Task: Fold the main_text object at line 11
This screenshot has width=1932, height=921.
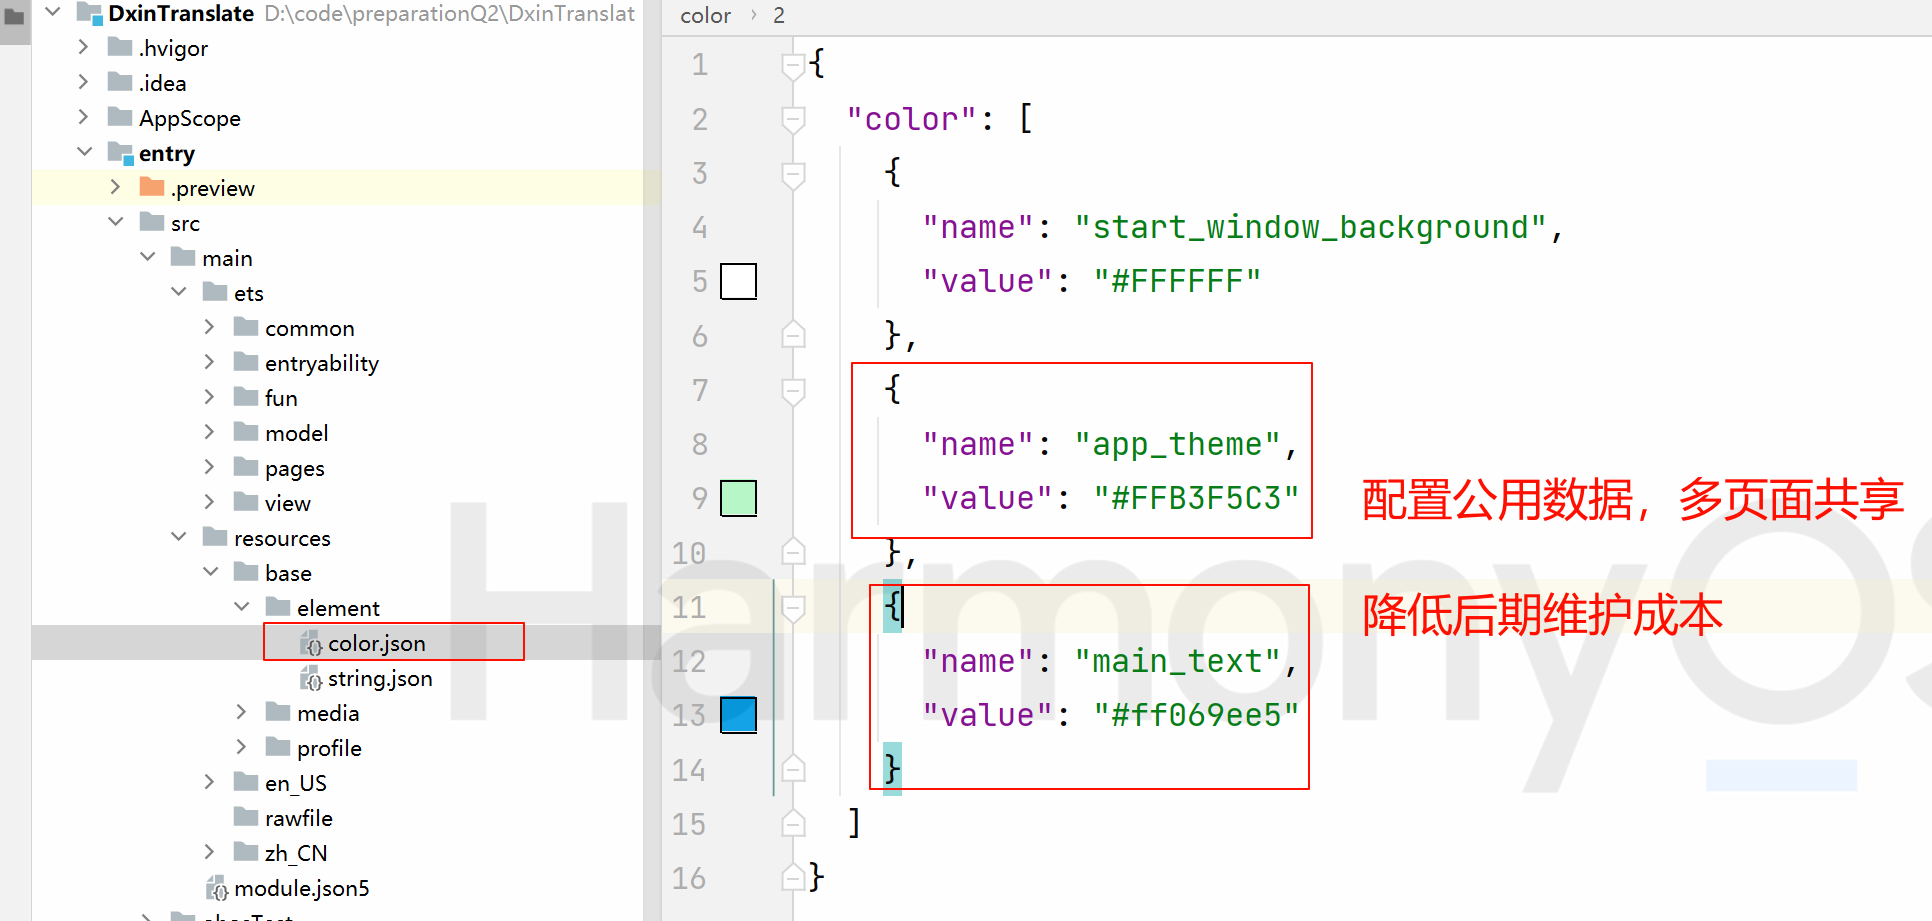Action: 793,608
